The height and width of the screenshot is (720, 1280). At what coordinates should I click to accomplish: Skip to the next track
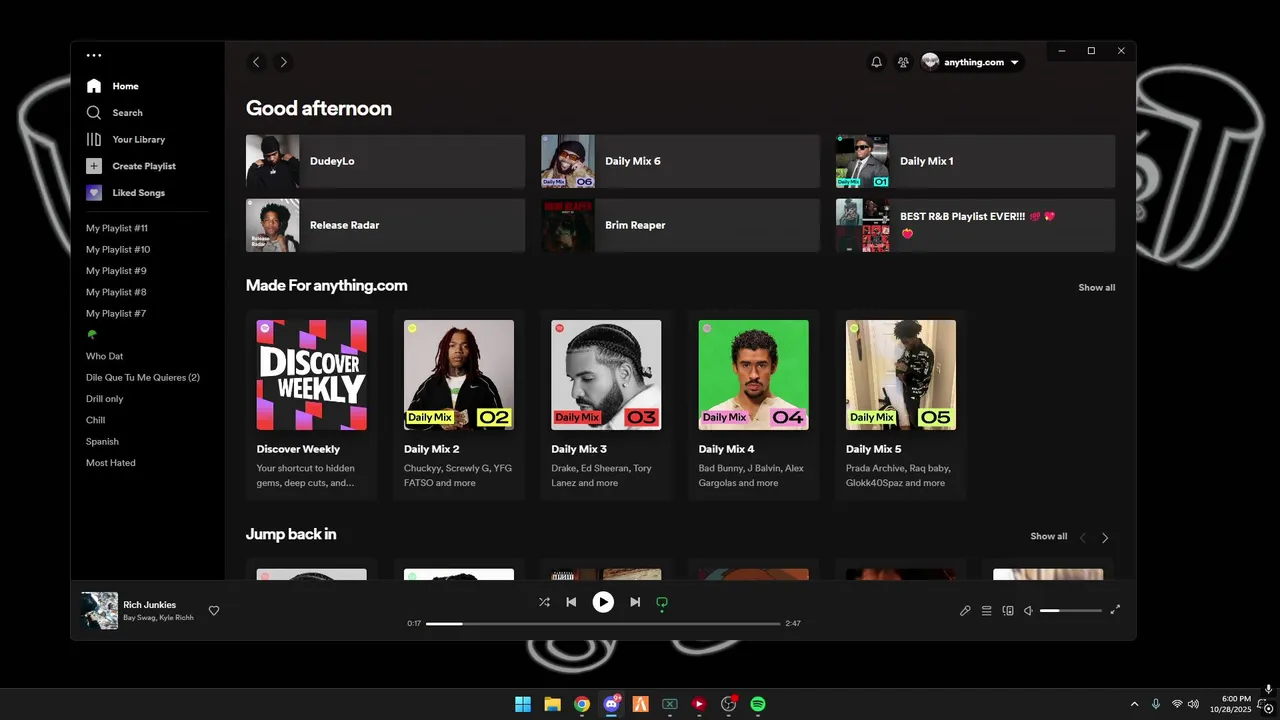[x=635, y=602]
